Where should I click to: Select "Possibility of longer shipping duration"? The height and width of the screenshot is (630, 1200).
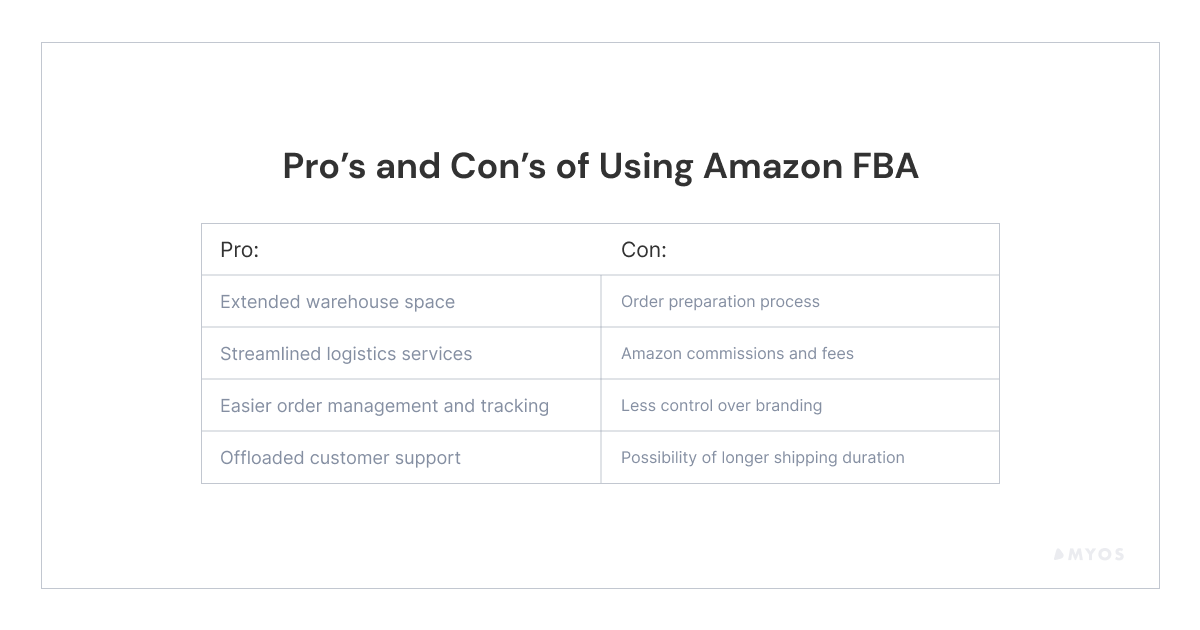click(x=762, y=458)
